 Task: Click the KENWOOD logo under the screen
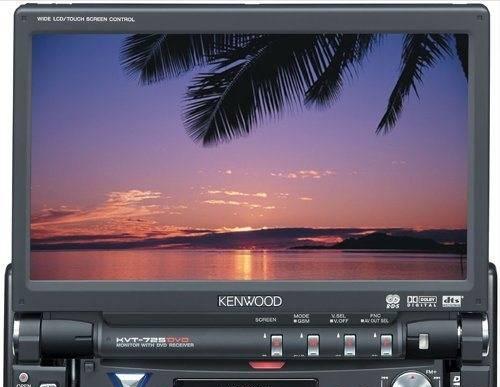250,301
